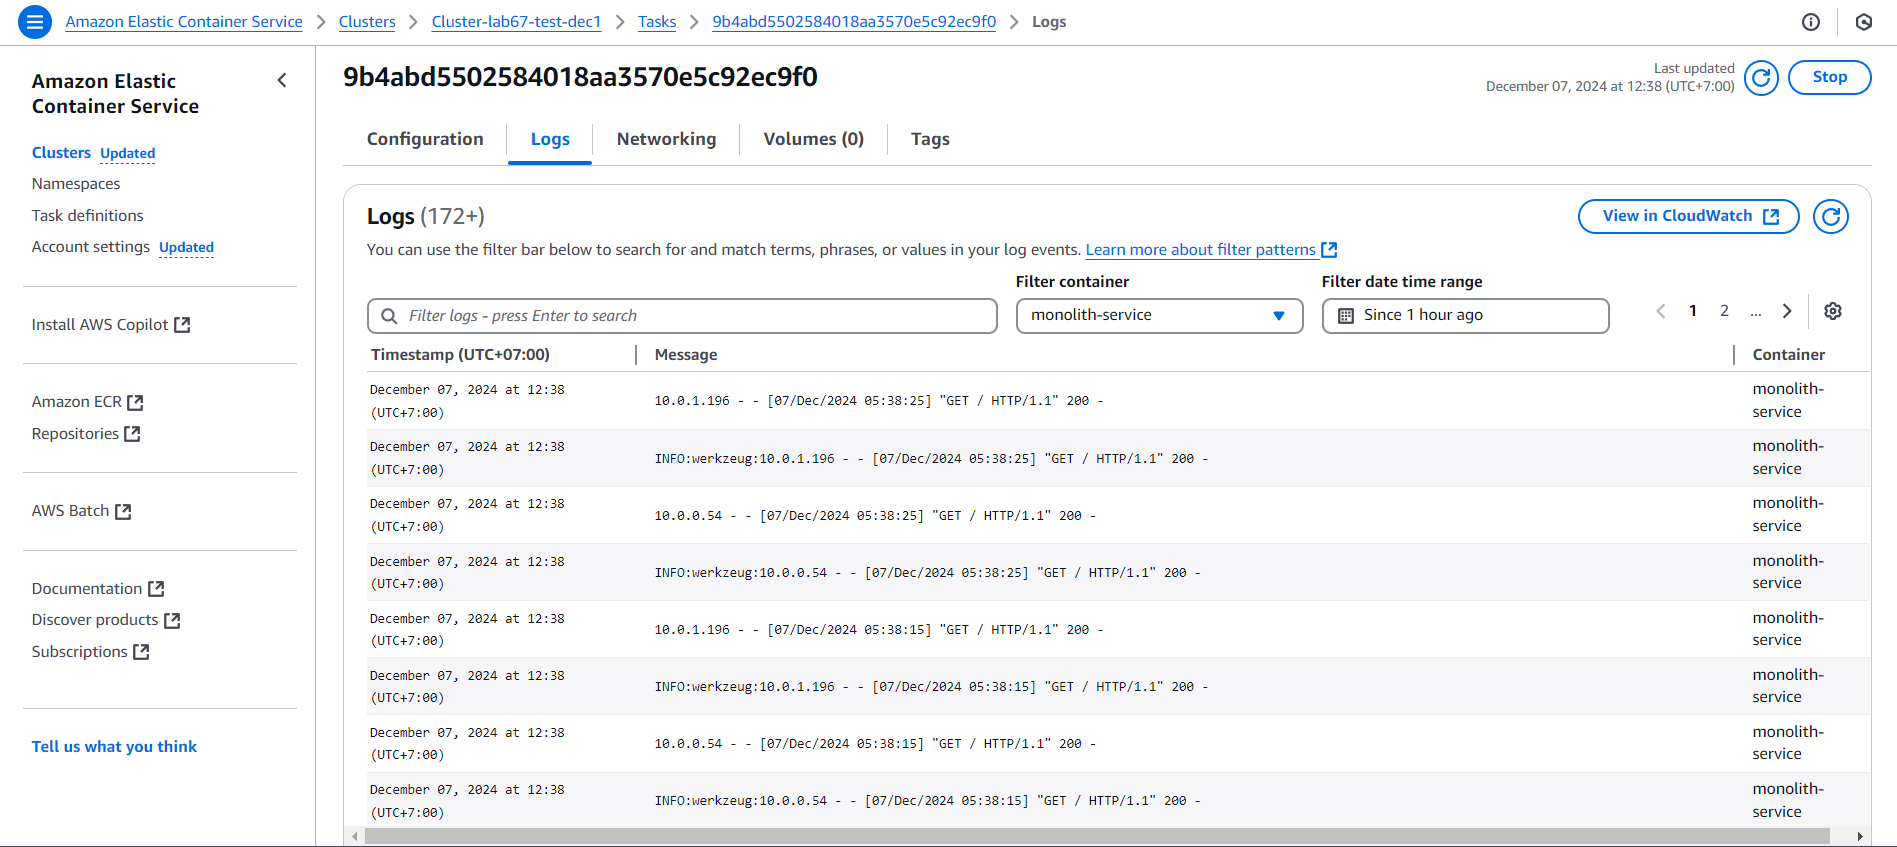Click the Timestamp (UTC+07:00) column header
This screenshot has width=1897, height=847.
tap(460, 355)
